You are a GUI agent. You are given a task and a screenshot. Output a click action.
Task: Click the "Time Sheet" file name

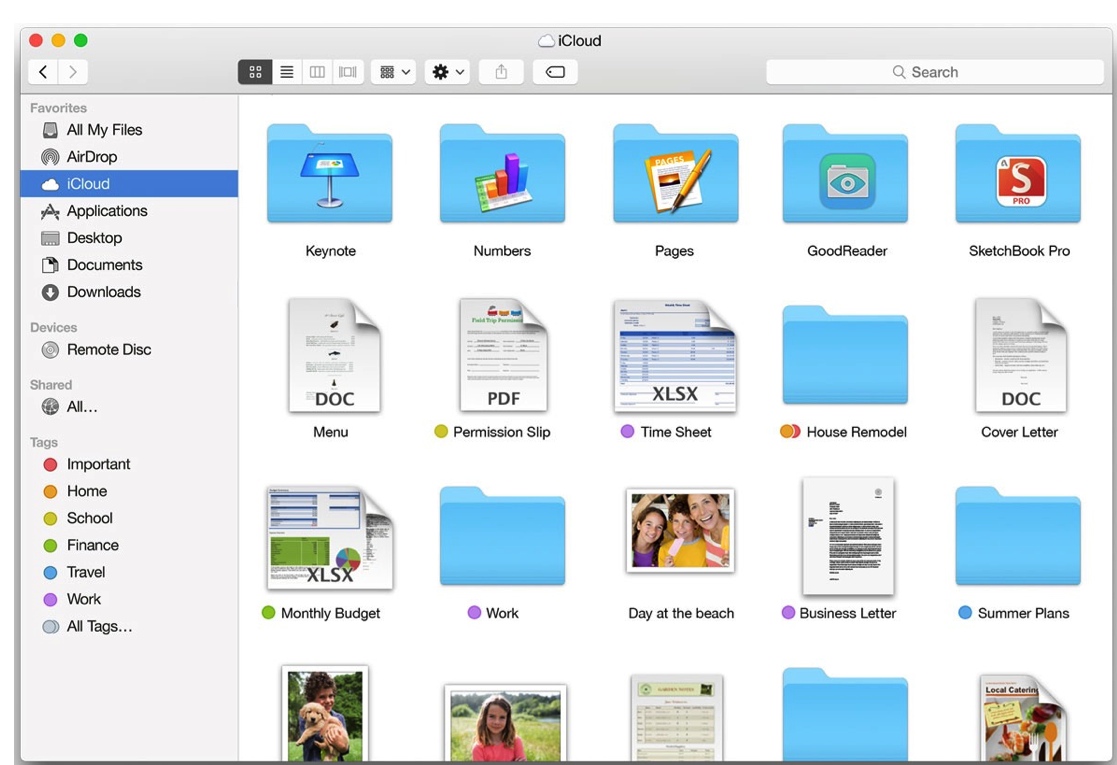[x=676, y=432]
